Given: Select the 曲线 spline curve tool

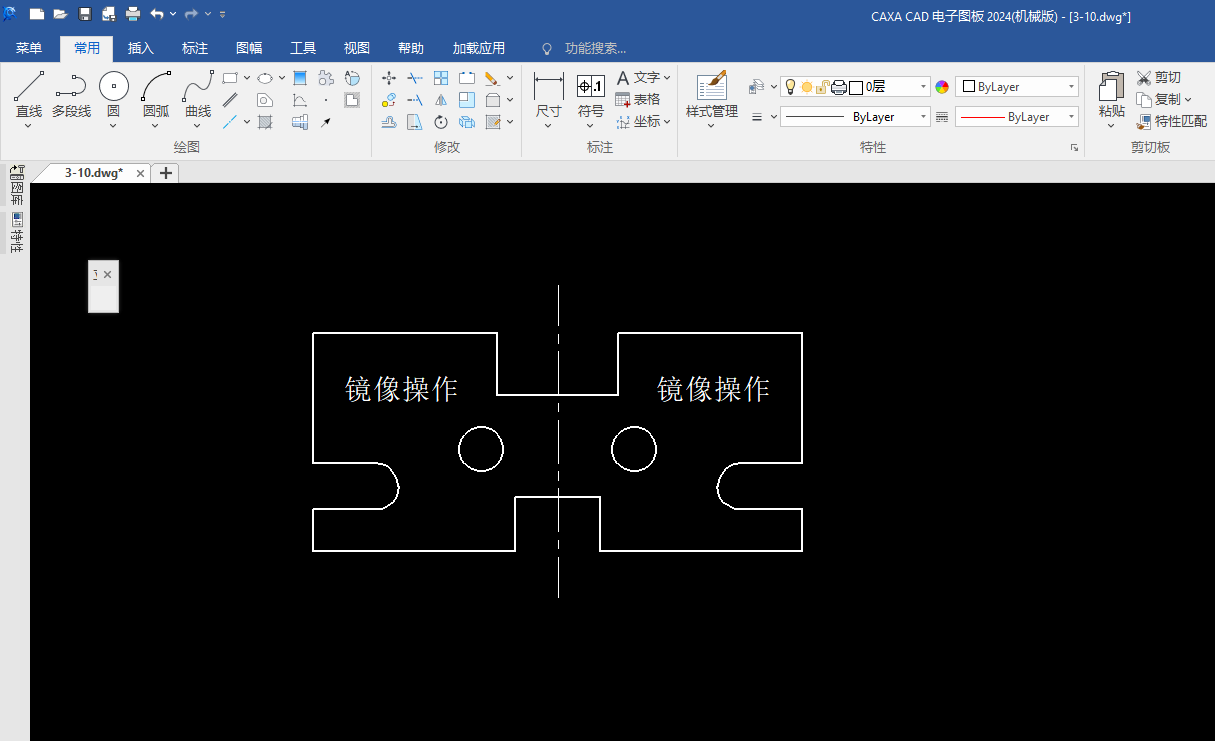Looking at the screenshot, I should point(198,94).
